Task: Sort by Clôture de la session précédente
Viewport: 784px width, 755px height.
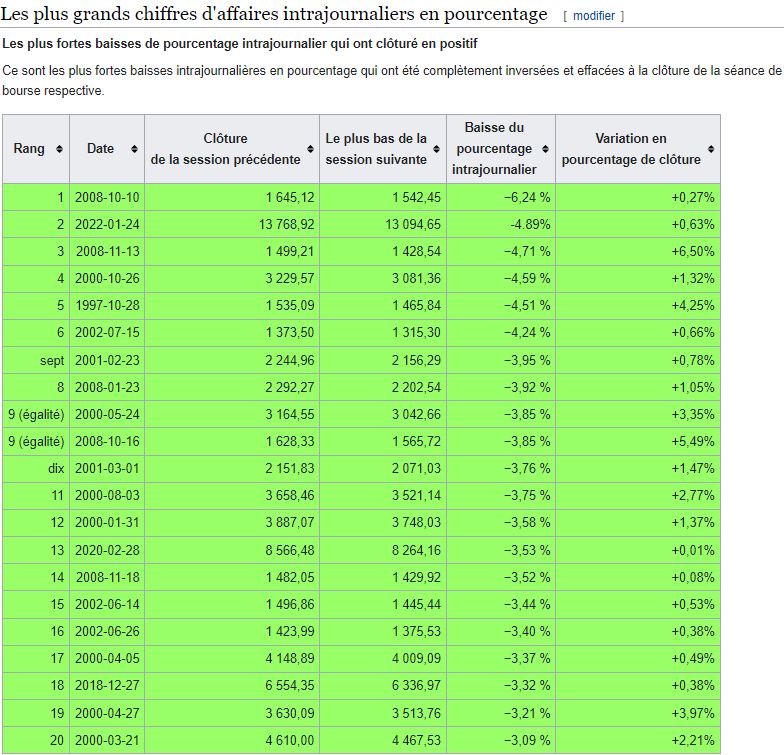Action: tap(311, 149)
